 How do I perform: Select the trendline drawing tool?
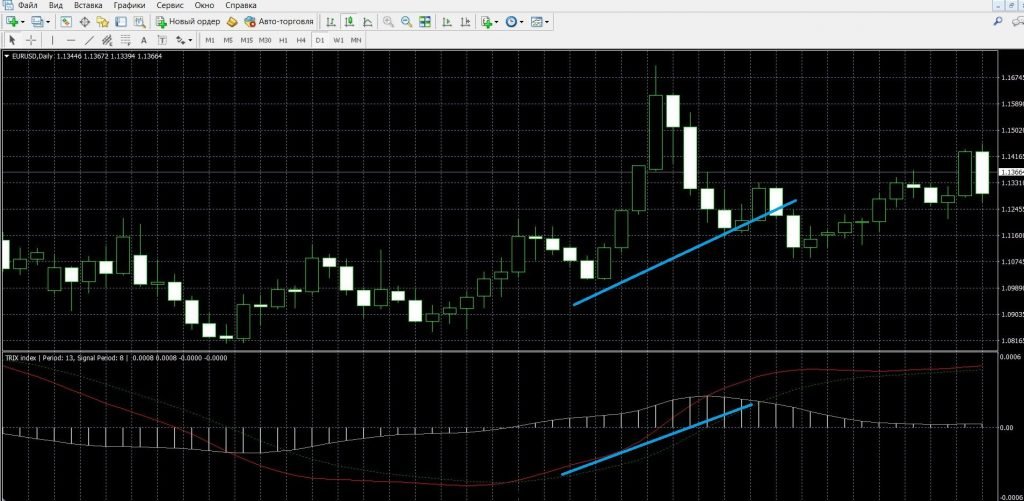pyautogui.click(x=90, y=40)
